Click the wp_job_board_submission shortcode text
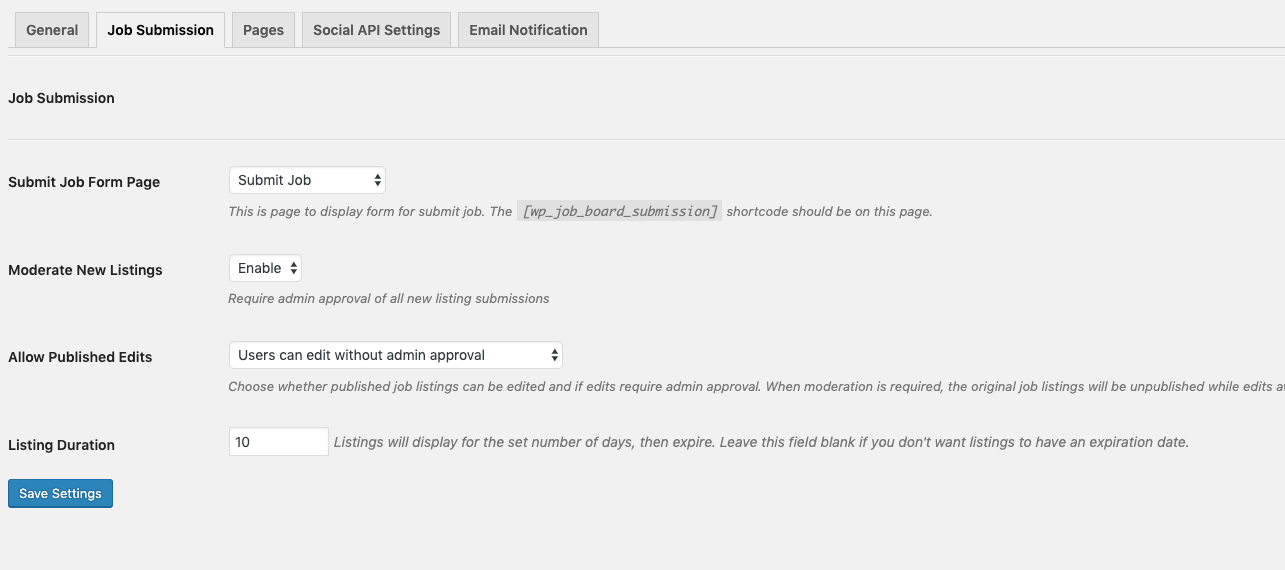 click(620, 212)
